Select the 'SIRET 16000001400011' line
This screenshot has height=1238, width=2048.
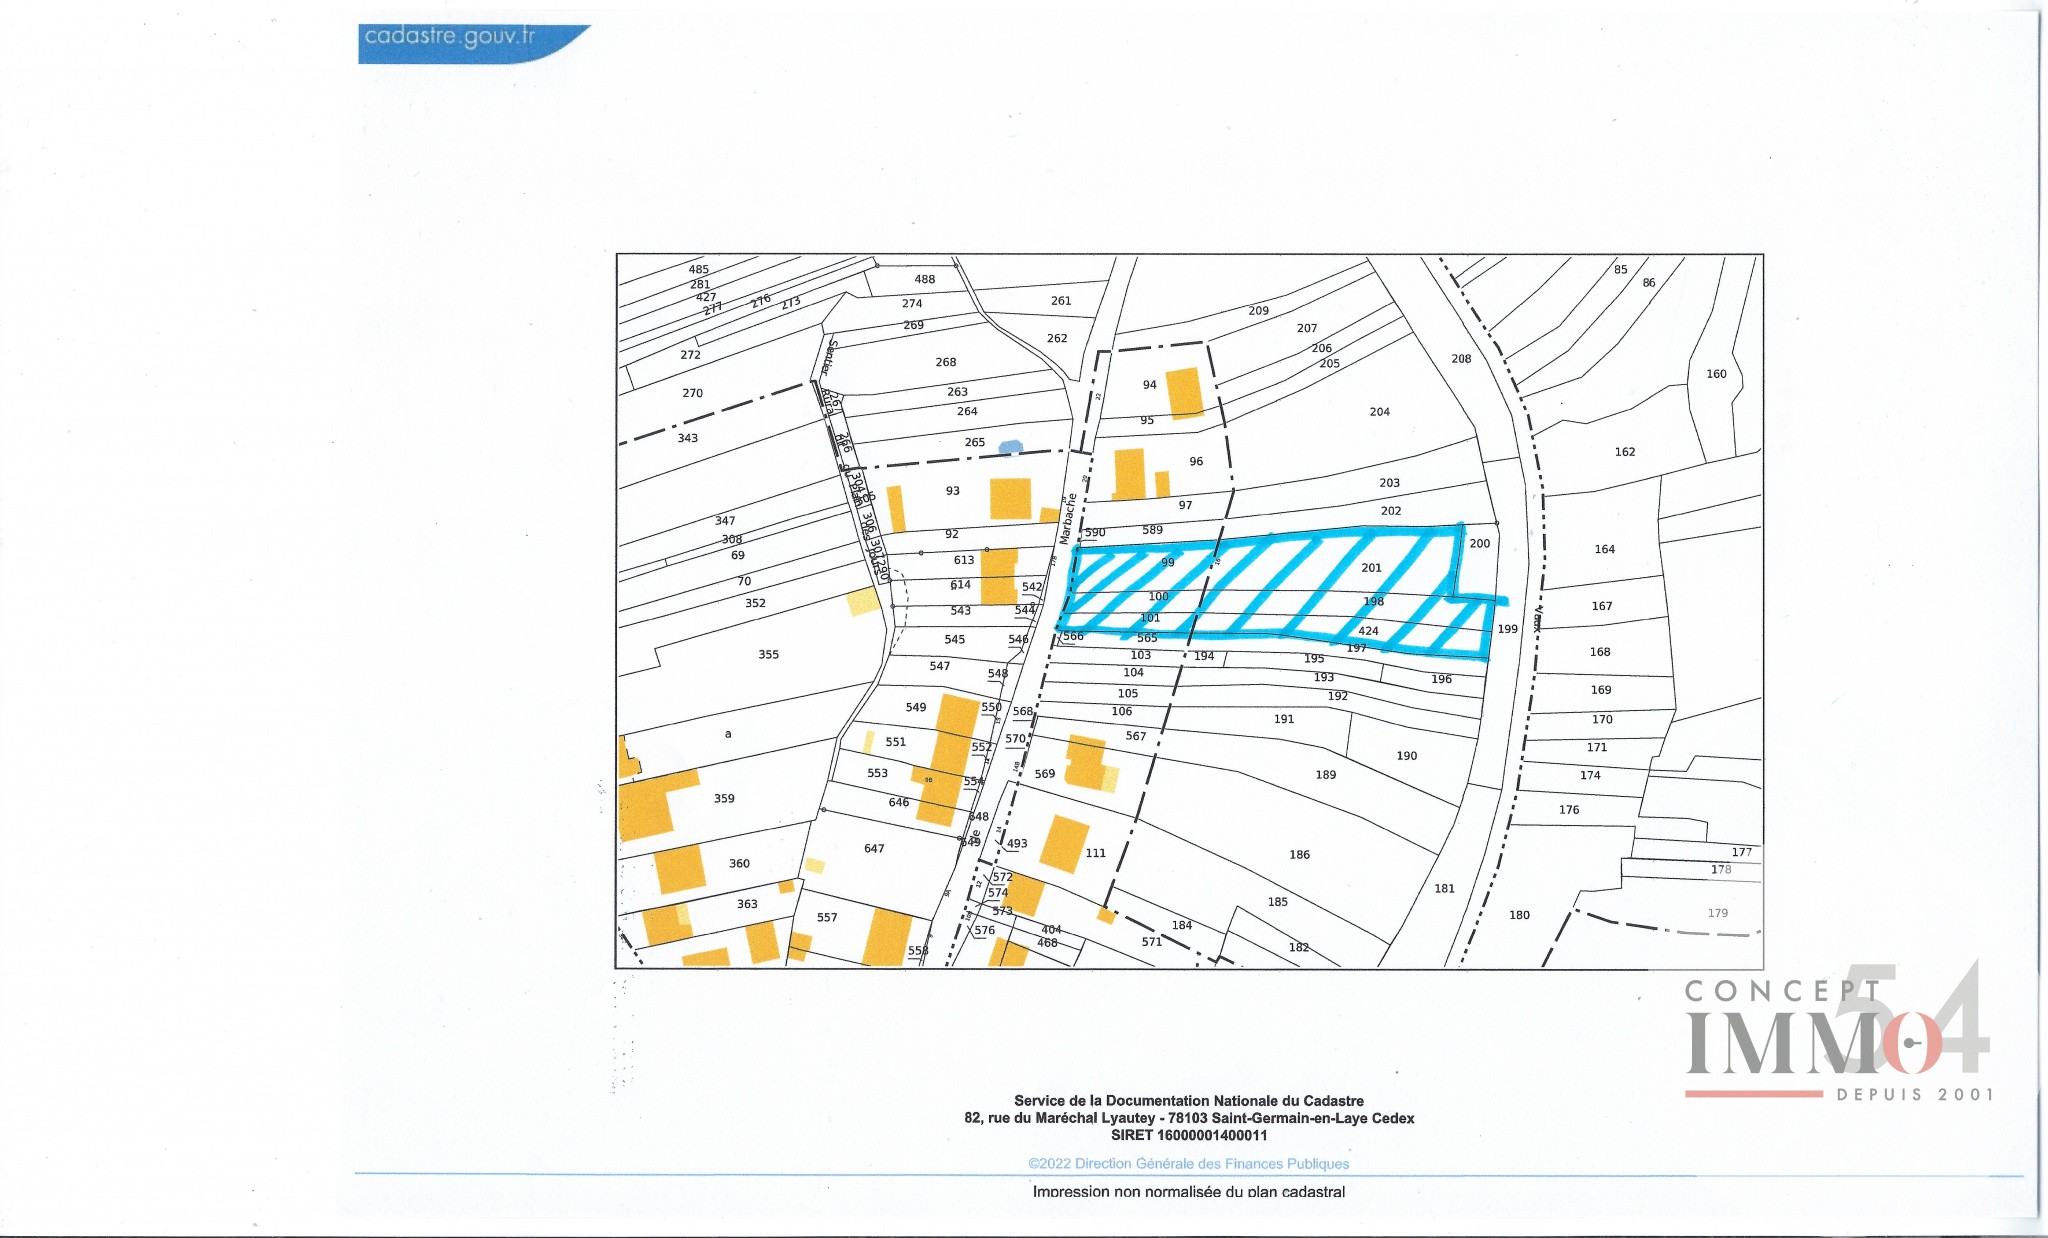point(1189,1136)
